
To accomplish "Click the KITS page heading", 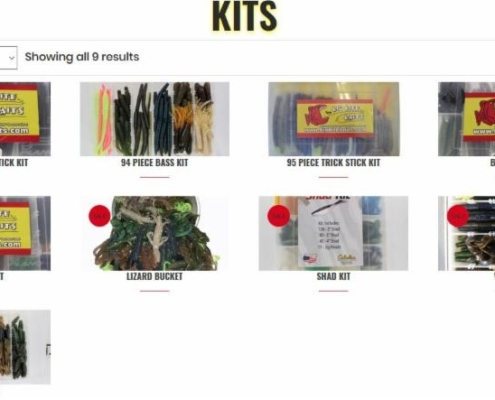I will click(x=245, y=16).
